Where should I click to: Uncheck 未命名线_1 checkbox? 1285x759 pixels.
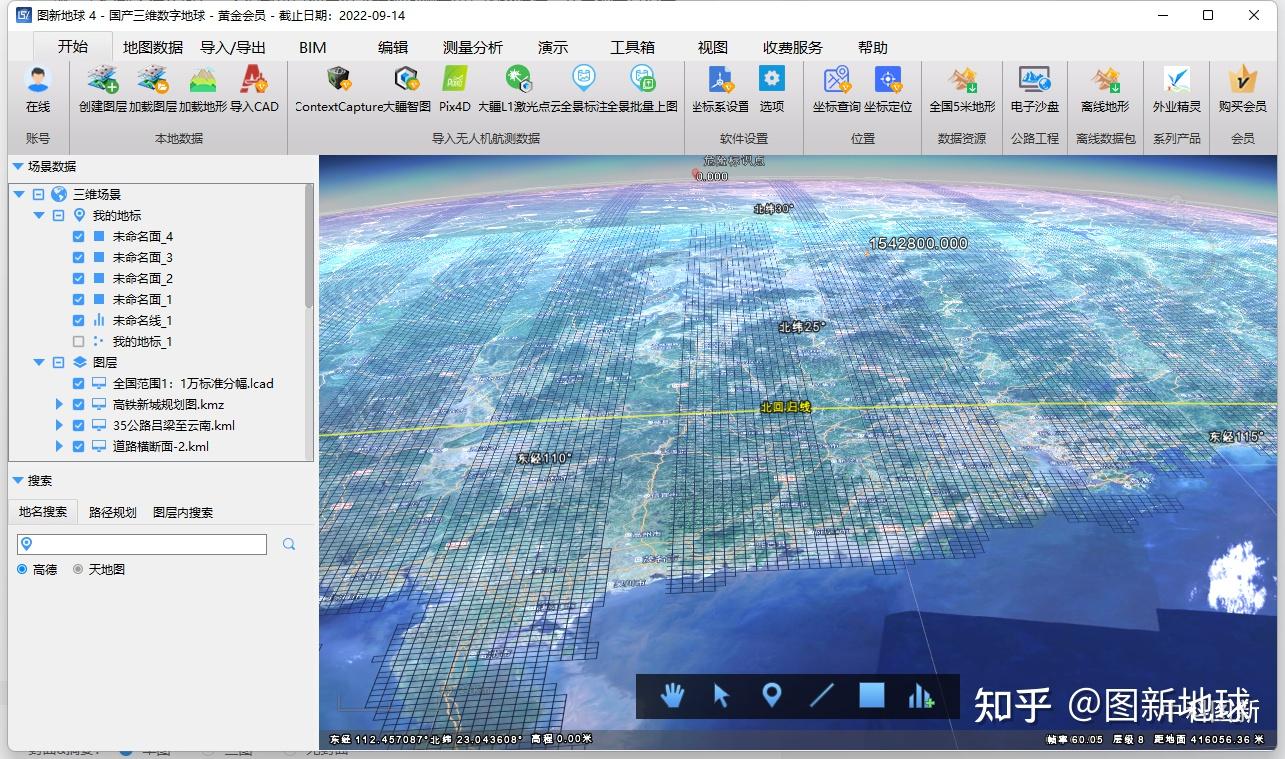79,321
